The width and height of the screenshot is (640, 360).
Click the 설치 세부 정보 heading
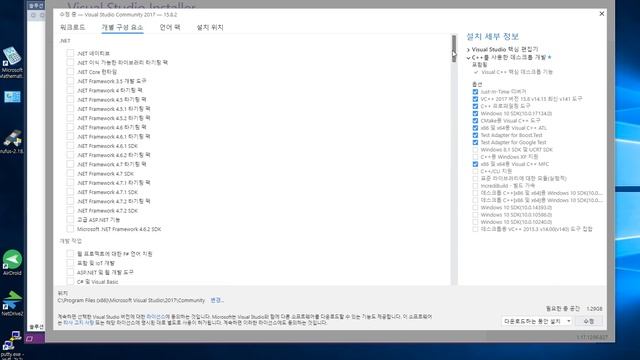pyautogui.click(x=492, y=36)
